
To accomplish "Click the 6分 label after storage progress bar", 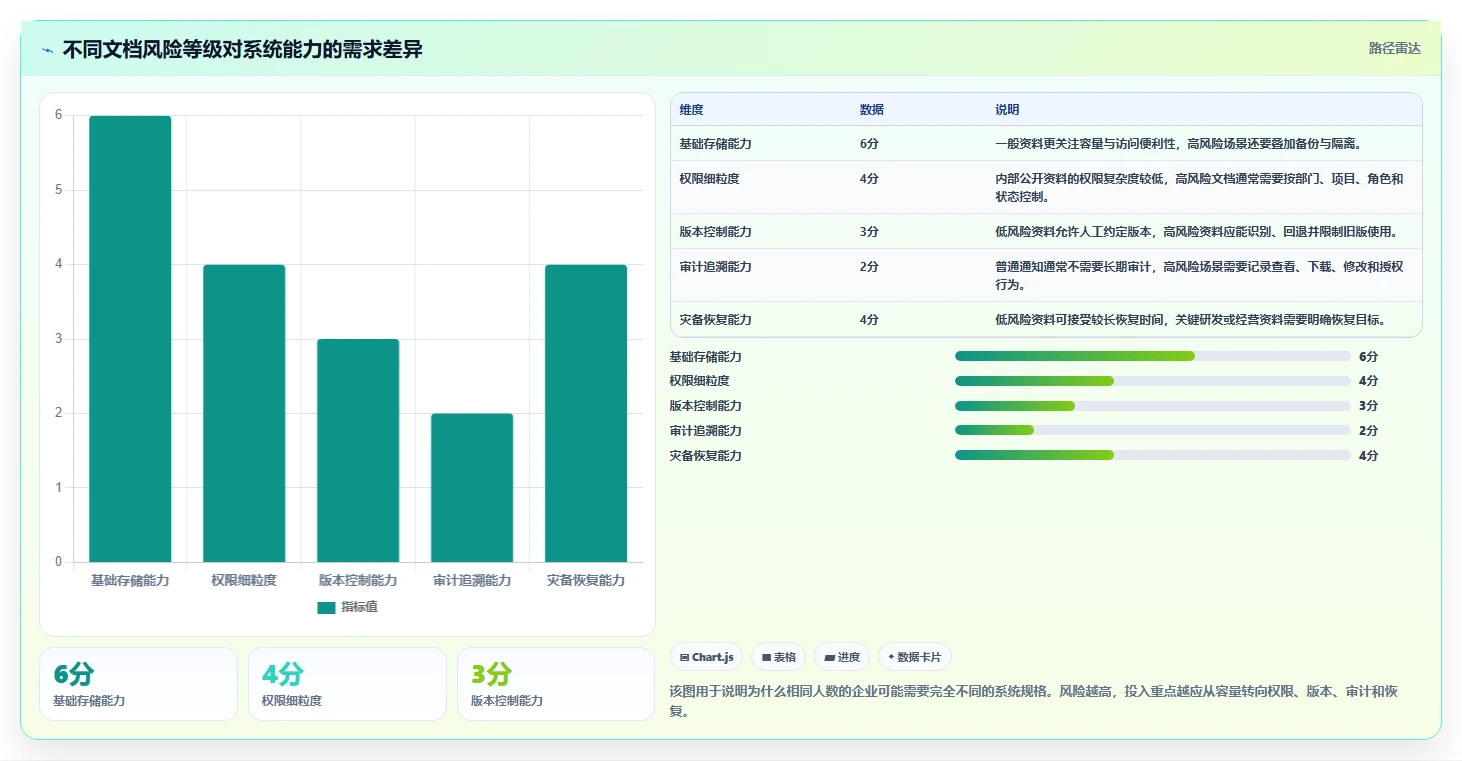I will click(x=1368, y=356).
